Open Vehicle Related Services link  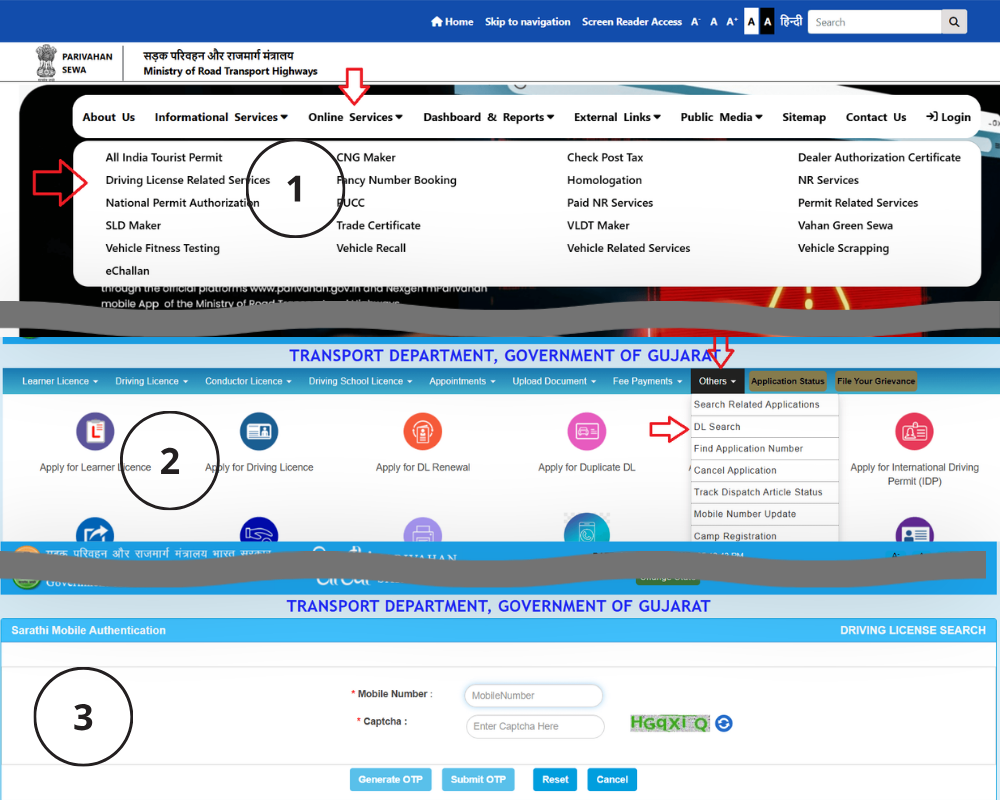click(628, 248)
